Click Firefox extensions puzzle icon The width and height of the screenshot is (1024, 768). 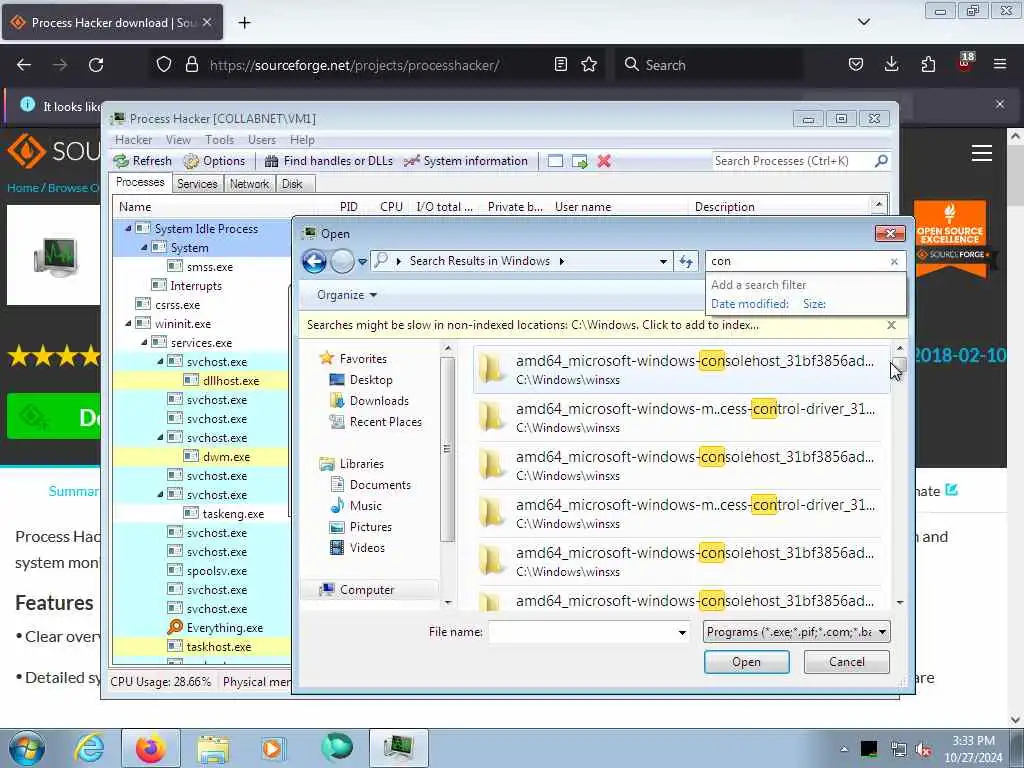(x=928, y=65)
